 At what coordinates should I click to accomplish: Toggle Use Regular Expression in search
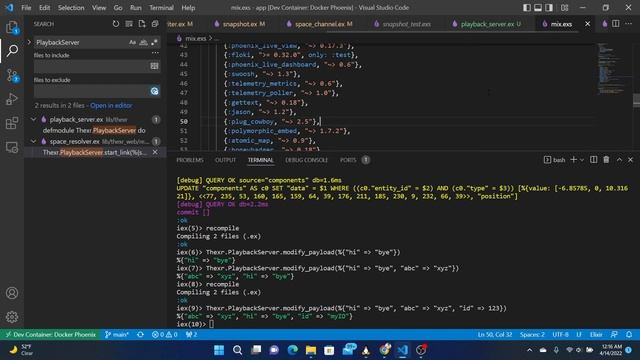[154, 42]
